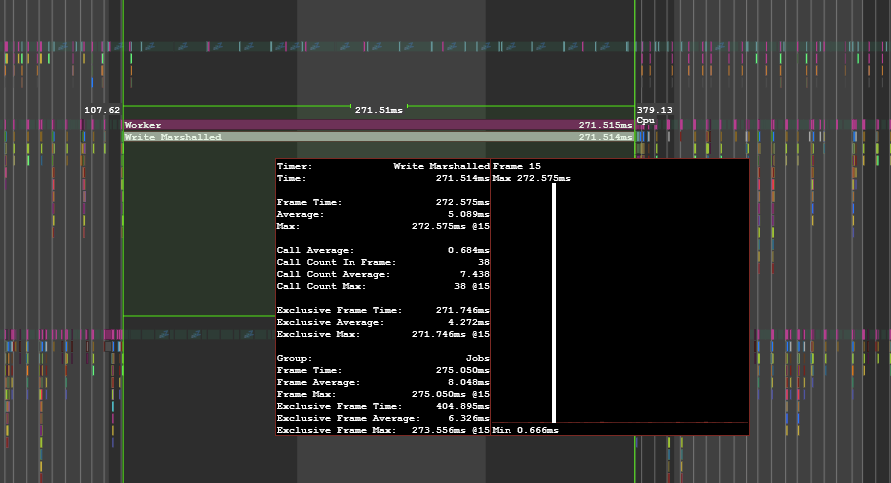Click the Exclusive Average 4.272ms row
Screen dimensions: 891x483
(383, 322)
